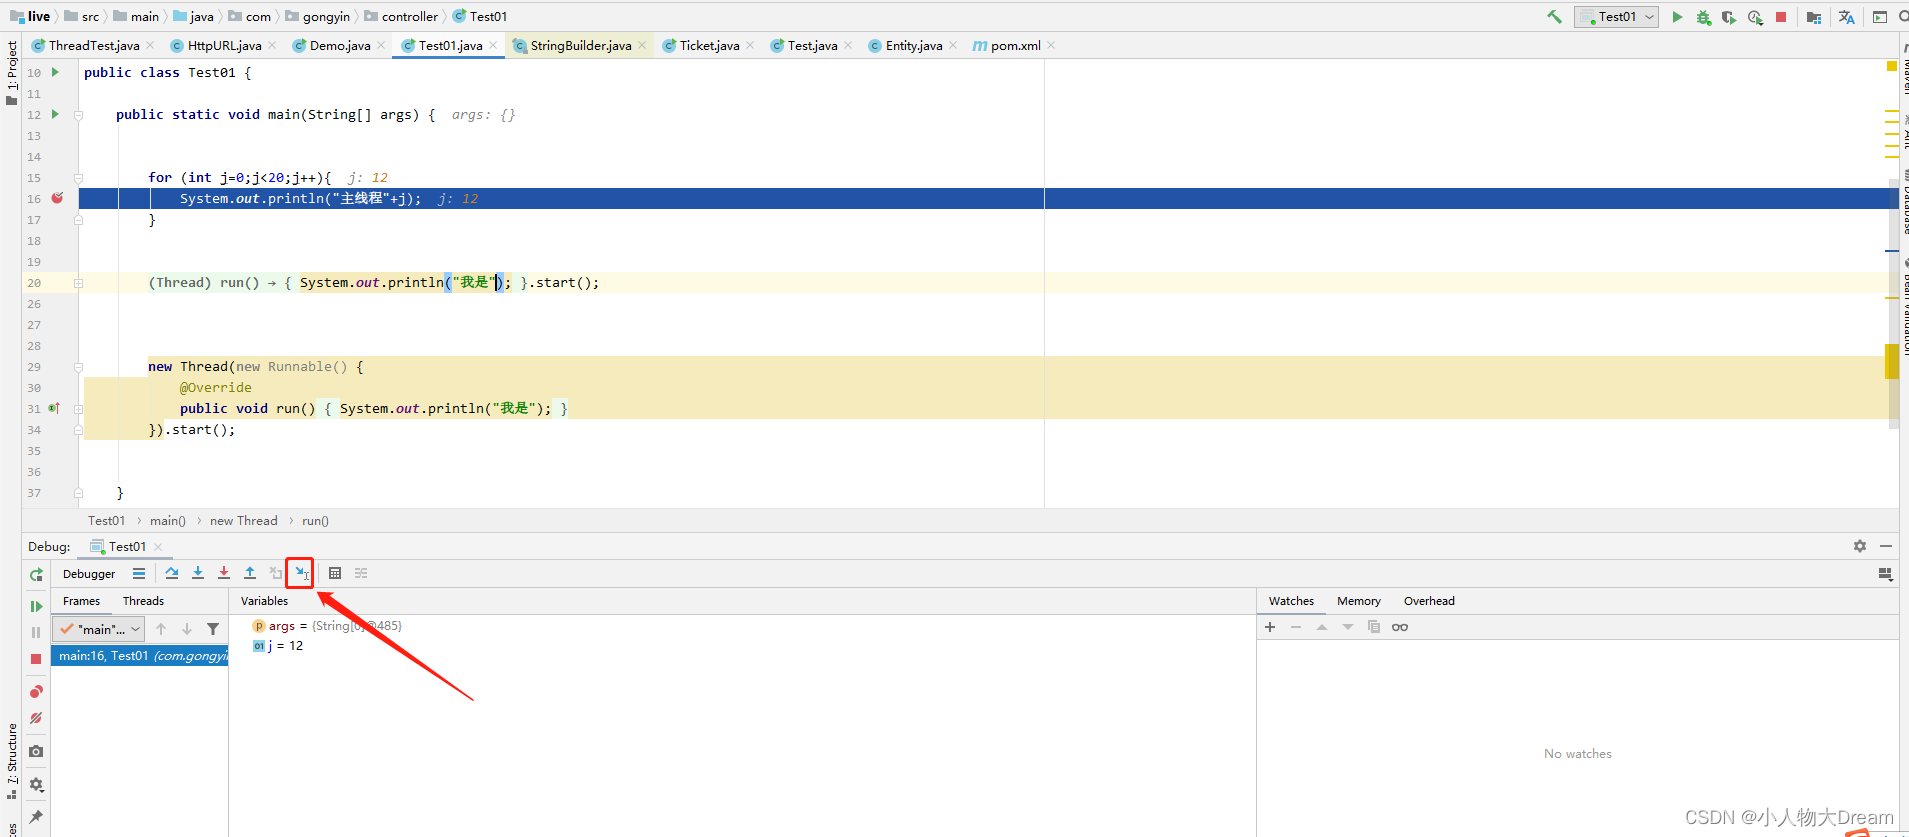Expand the folded run method at line 31

click(78, 409)
